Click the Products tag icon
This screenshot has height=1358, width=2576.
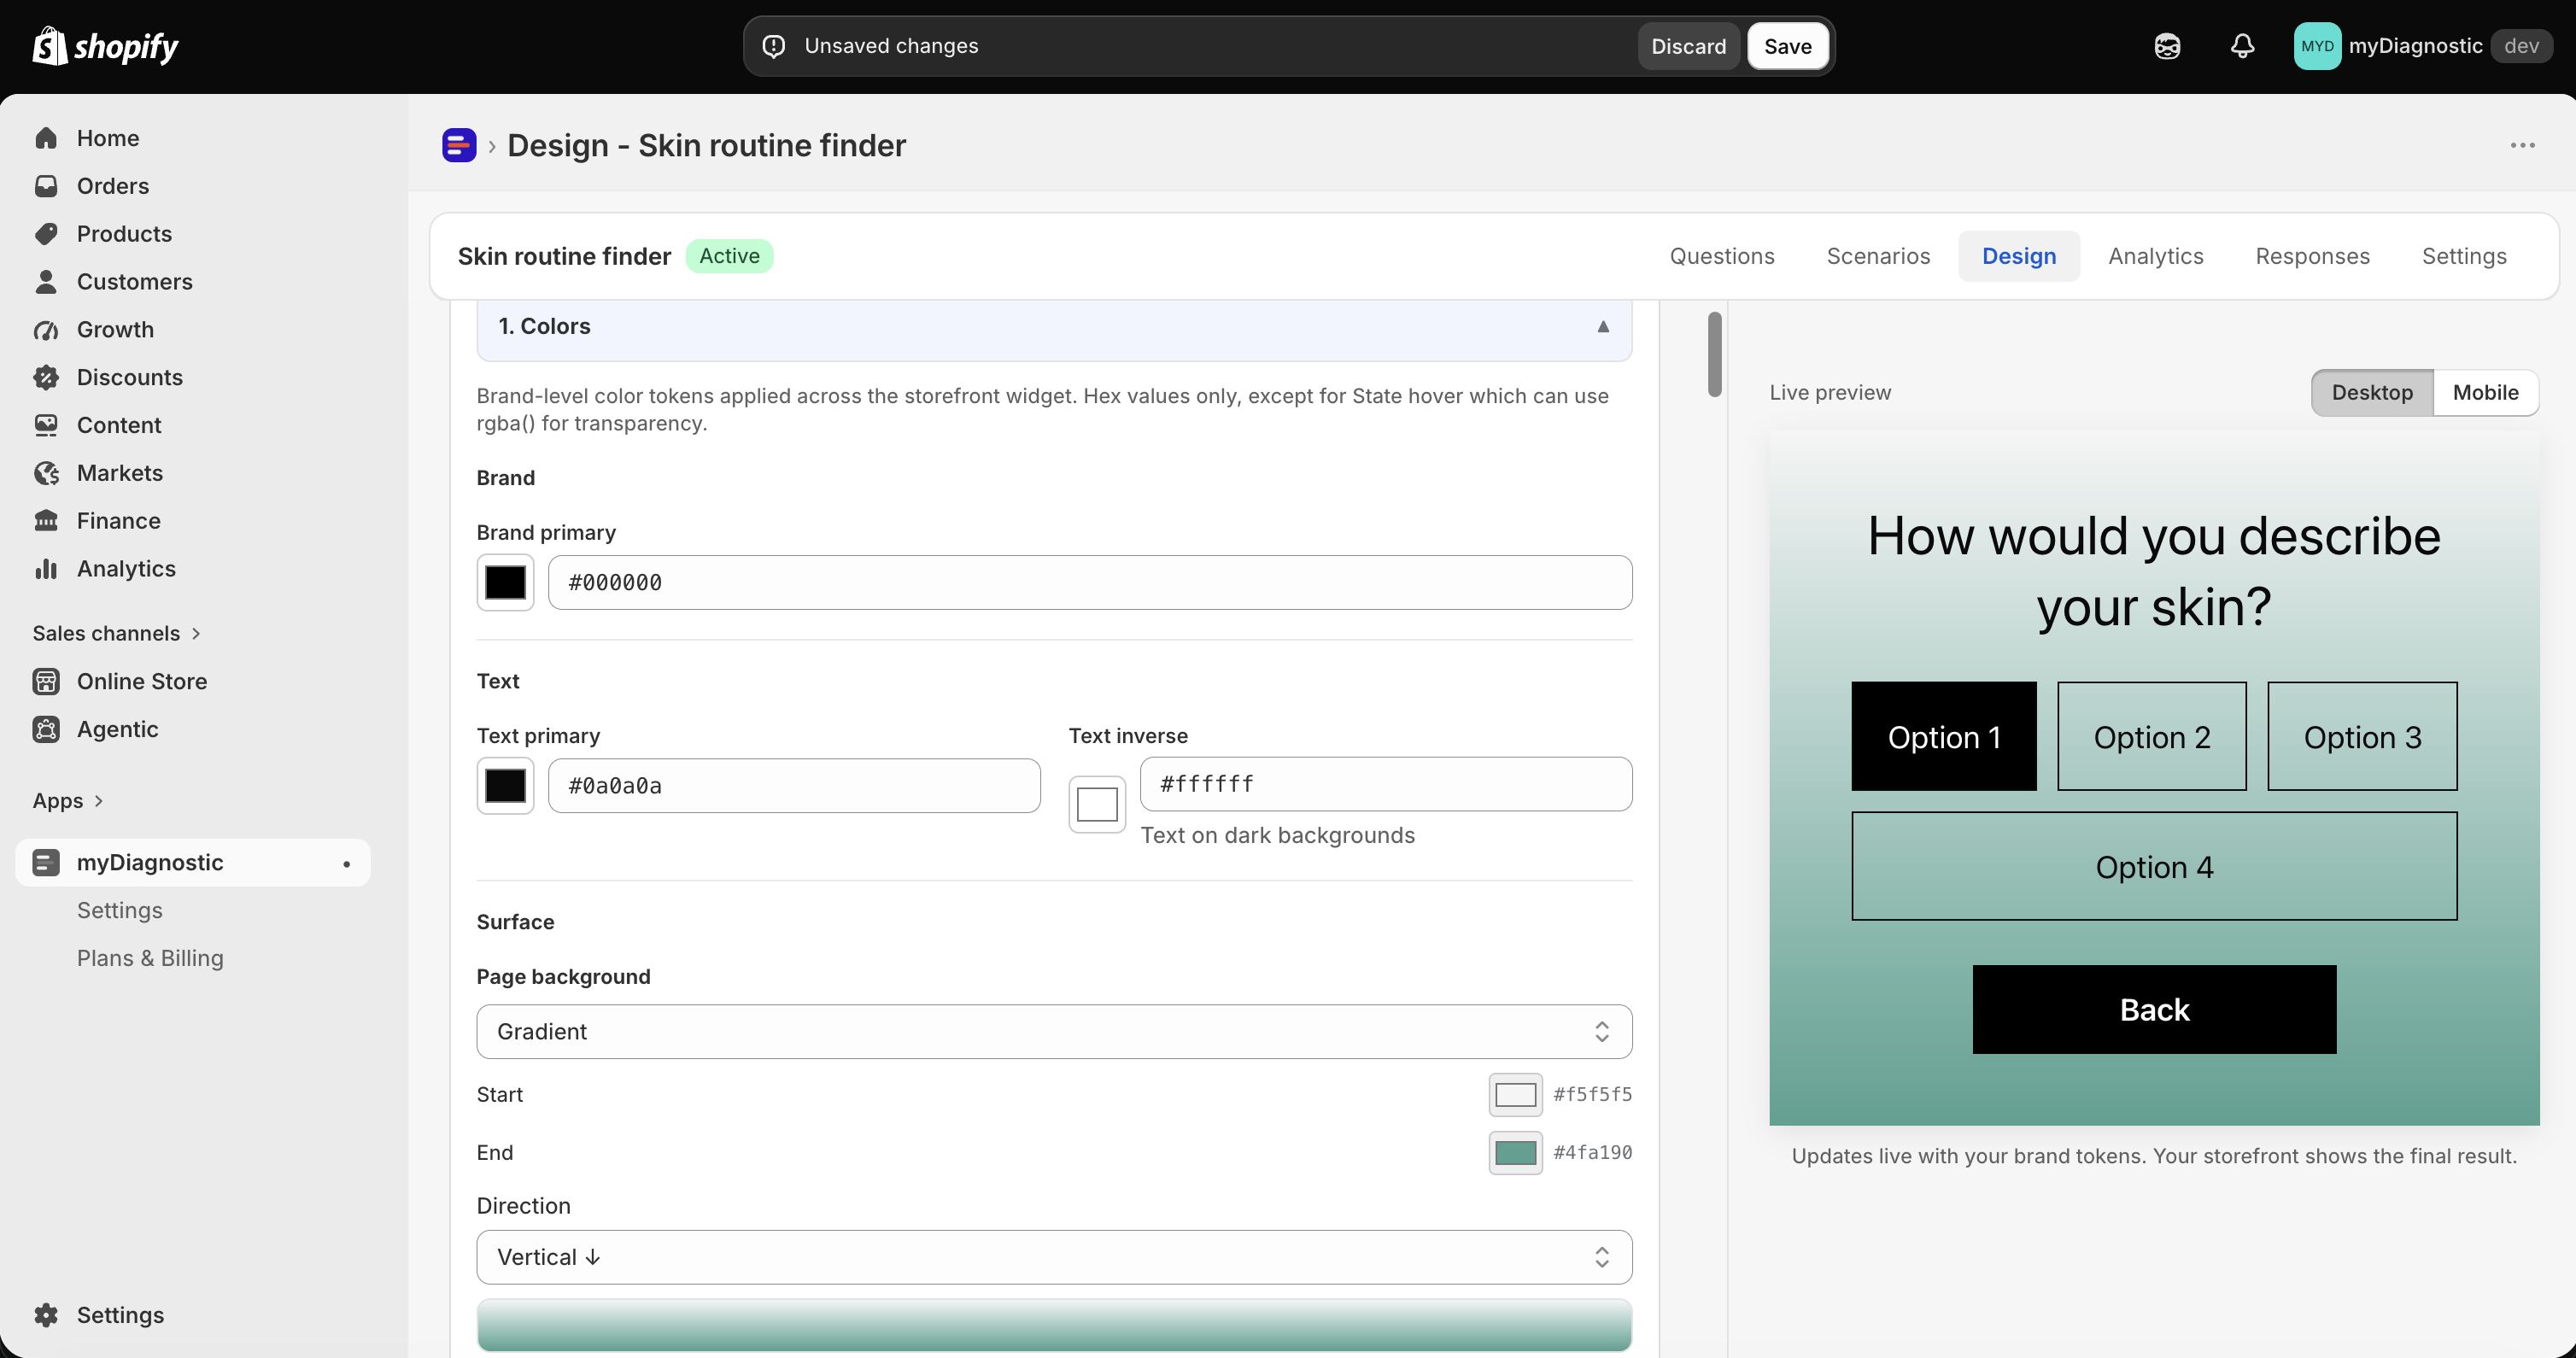pyautogui.click(x=46, y=233)
